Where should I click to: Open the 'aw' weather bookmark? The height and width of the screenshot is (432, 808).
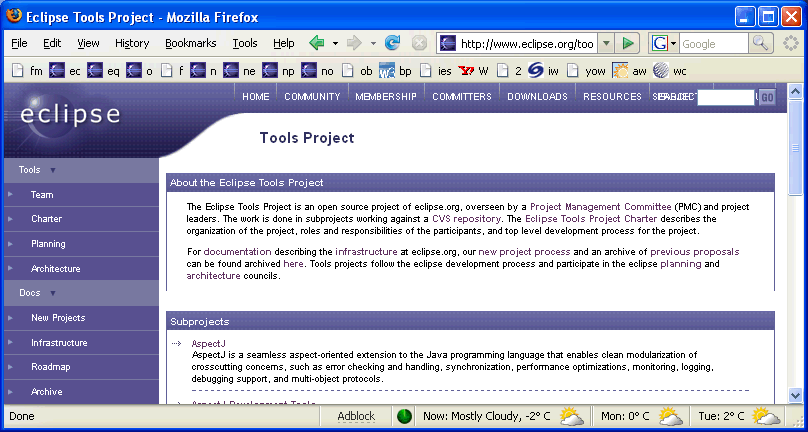click(x=629, y=71)
